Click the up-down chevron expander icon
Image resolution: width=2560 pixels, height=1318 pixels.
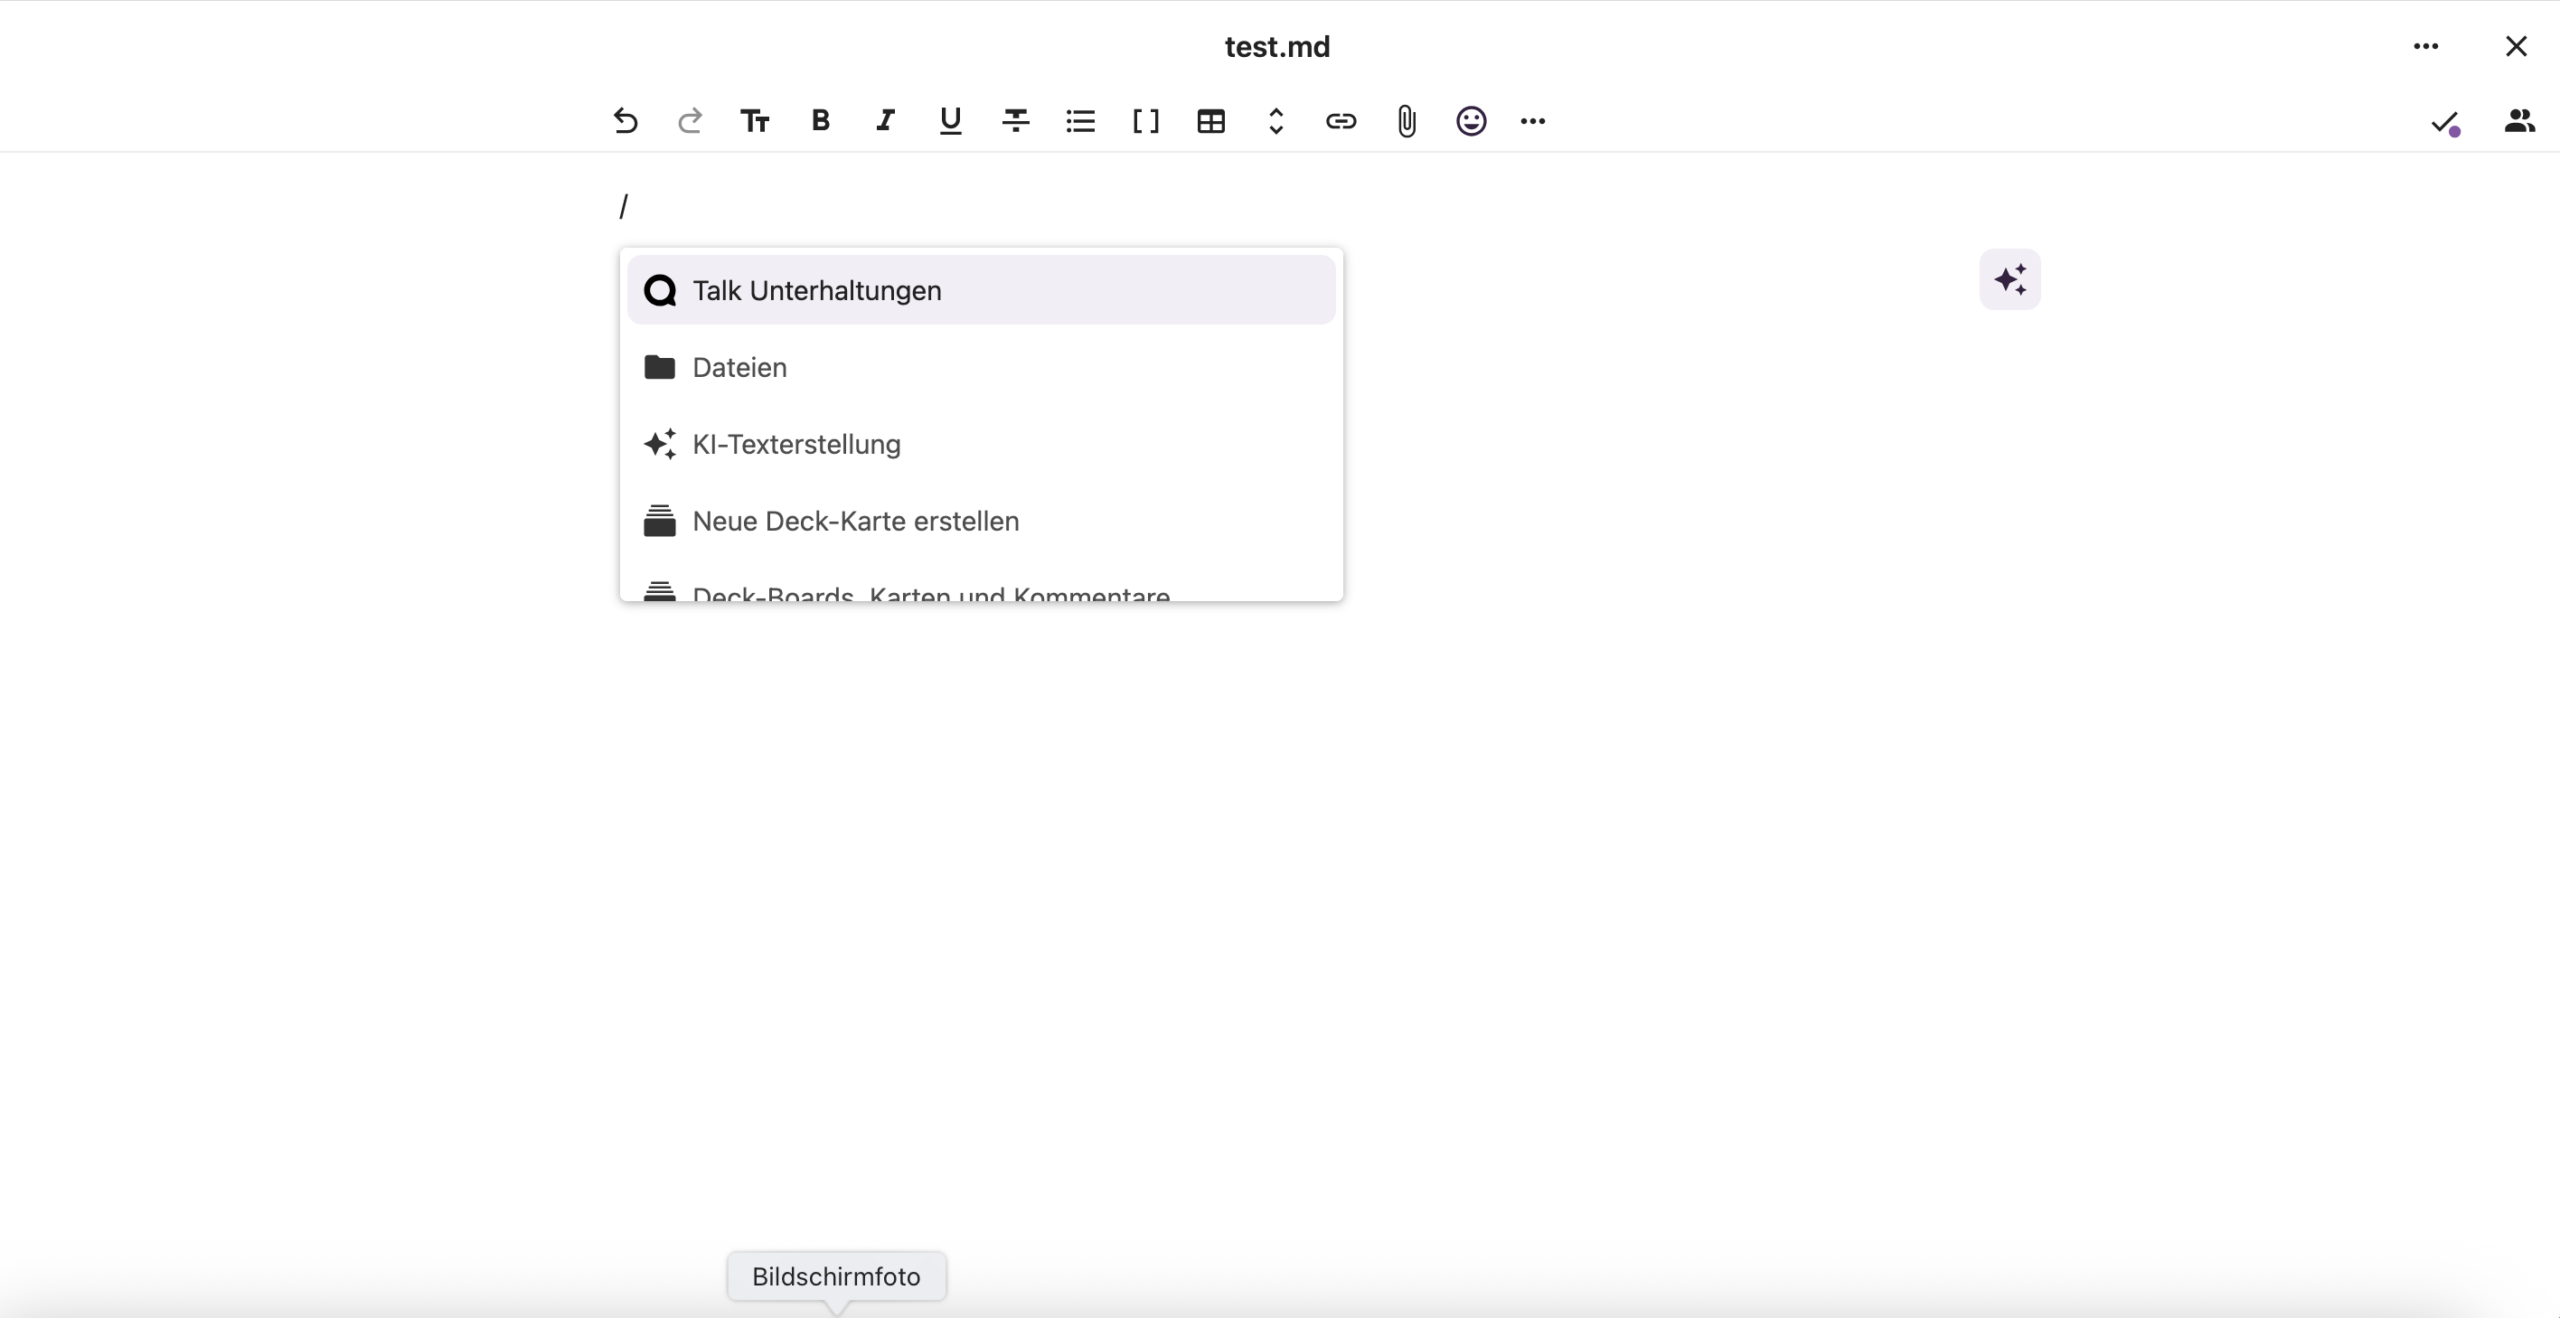(1276, 121)
